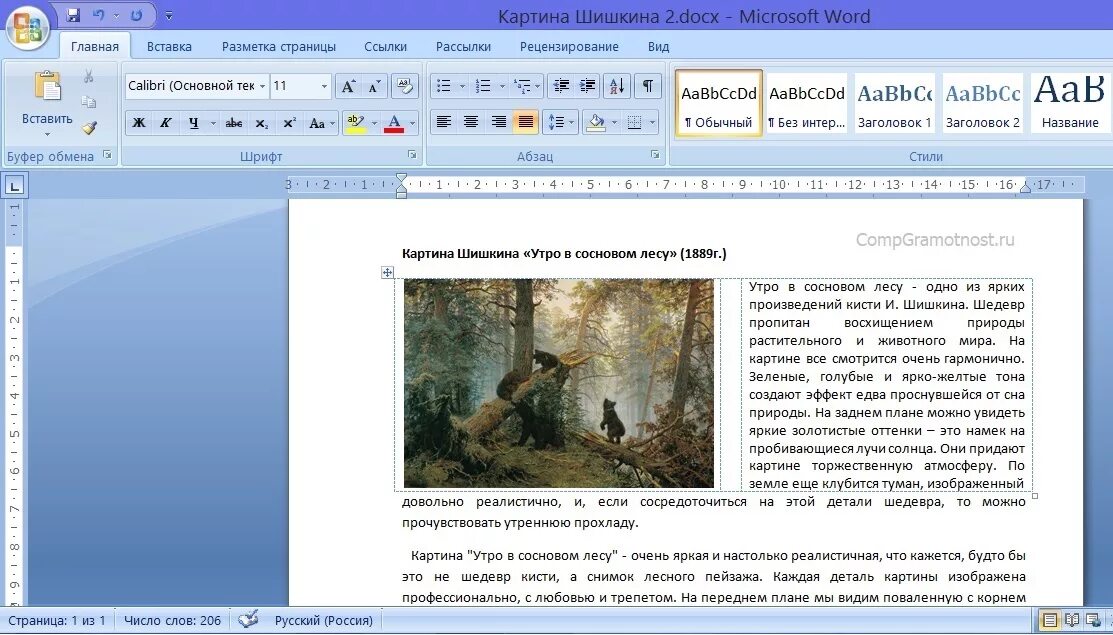The height and width of the screenshot is (635, 1113).
Task: Toggle justify alignment button
Action: pyautogui.click(x=526, y=122)
